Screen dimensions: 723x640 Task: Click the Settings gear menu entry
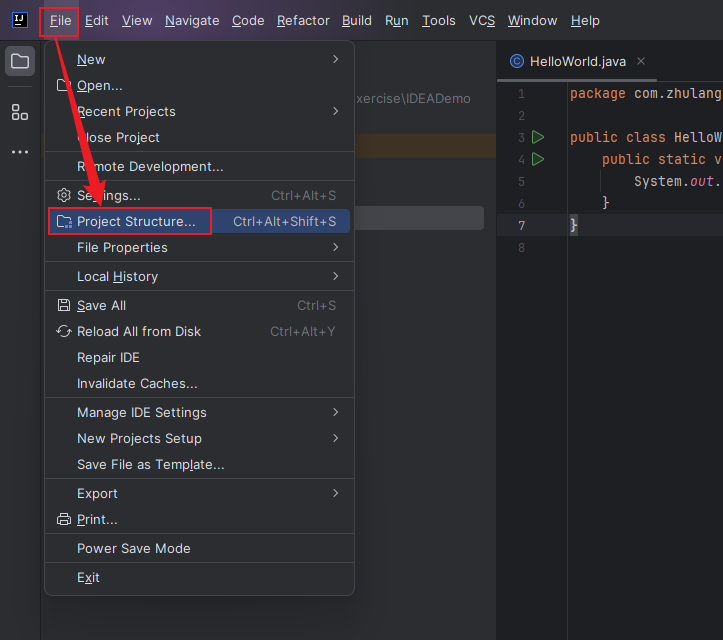(108, 195)
